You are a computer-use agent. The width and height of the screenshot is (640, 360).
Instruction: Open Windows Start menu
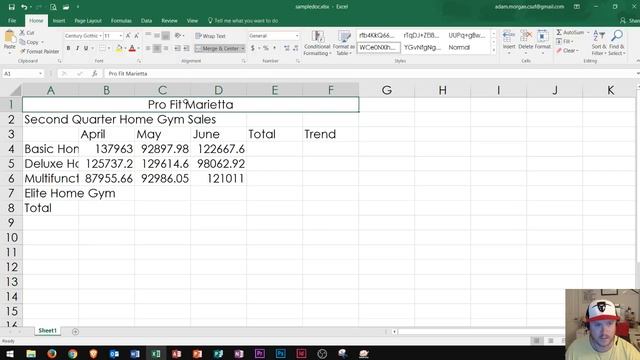pos(10,353)
